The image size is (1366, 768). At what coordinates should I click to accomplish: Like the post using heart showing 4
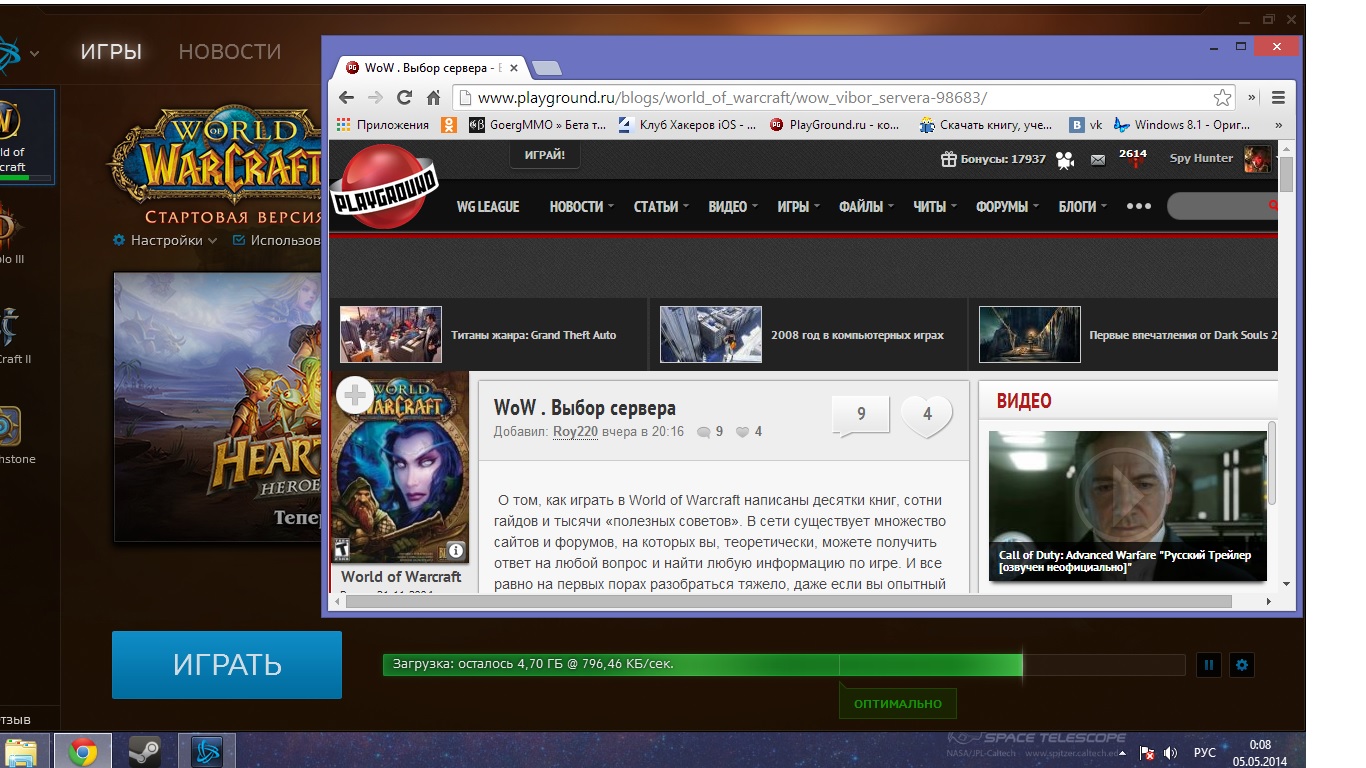pyautogui.click(x=927, y=414)
